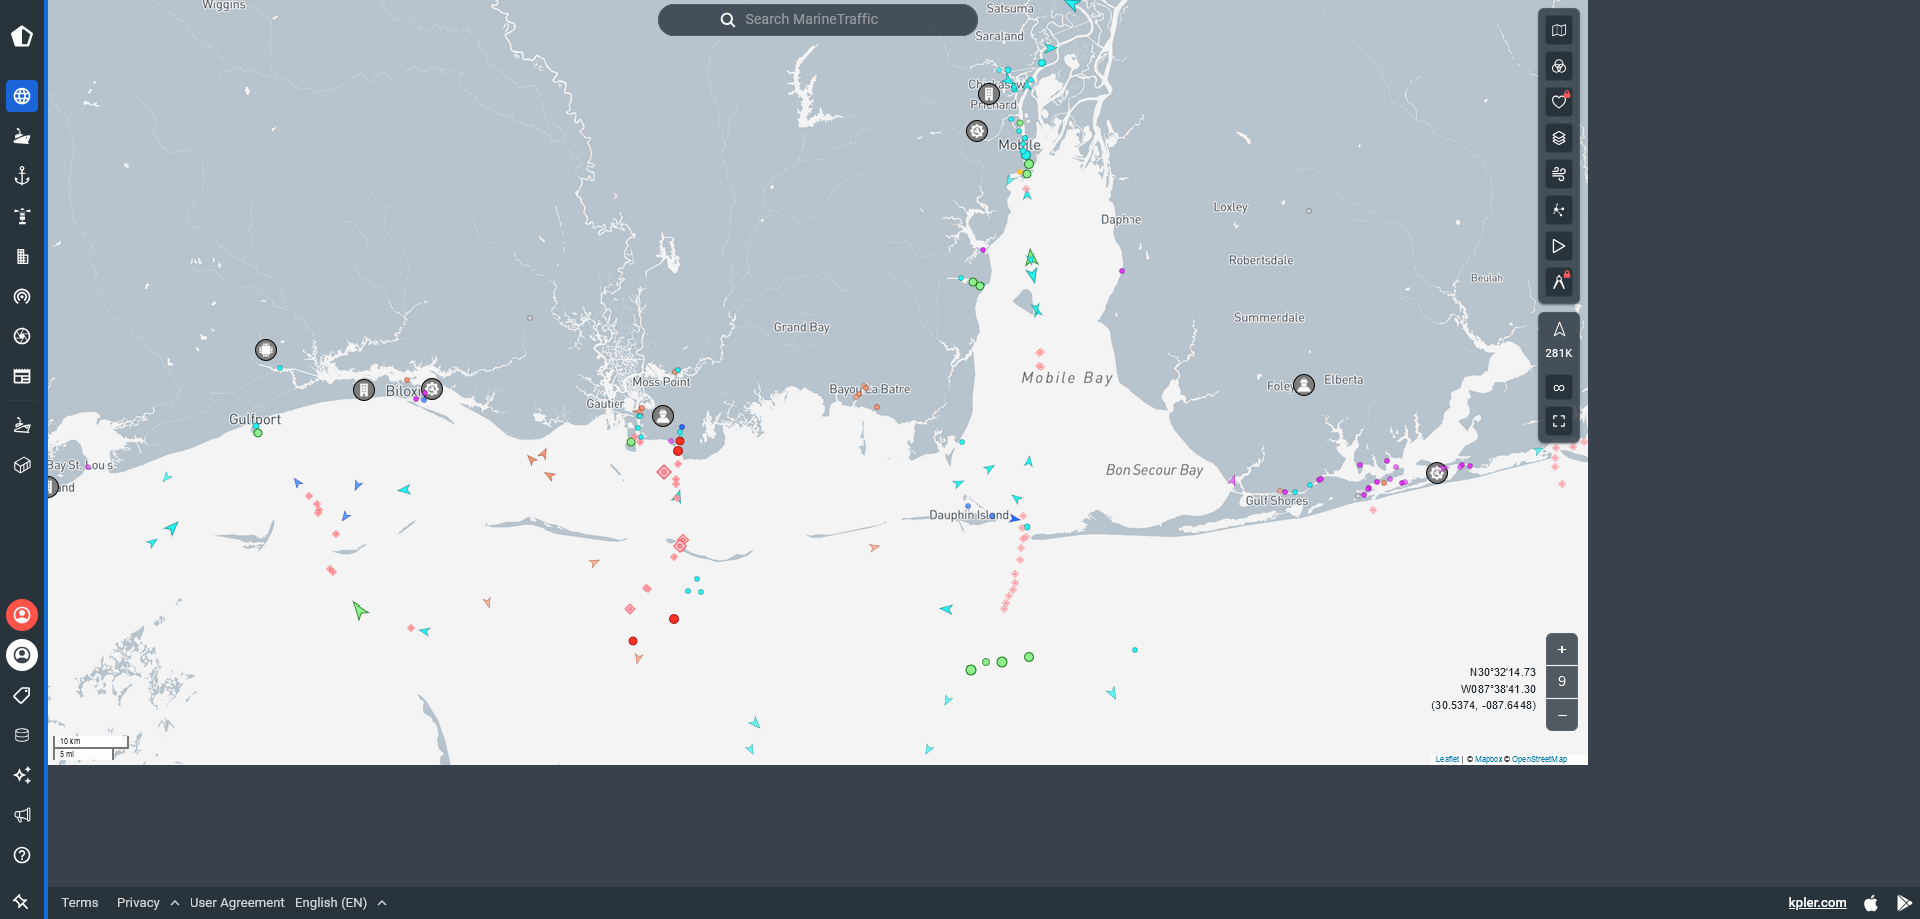This screenshot has height=919, width=1920.
Task: Open the megaphone announcements icon
Action: point(22,815)
